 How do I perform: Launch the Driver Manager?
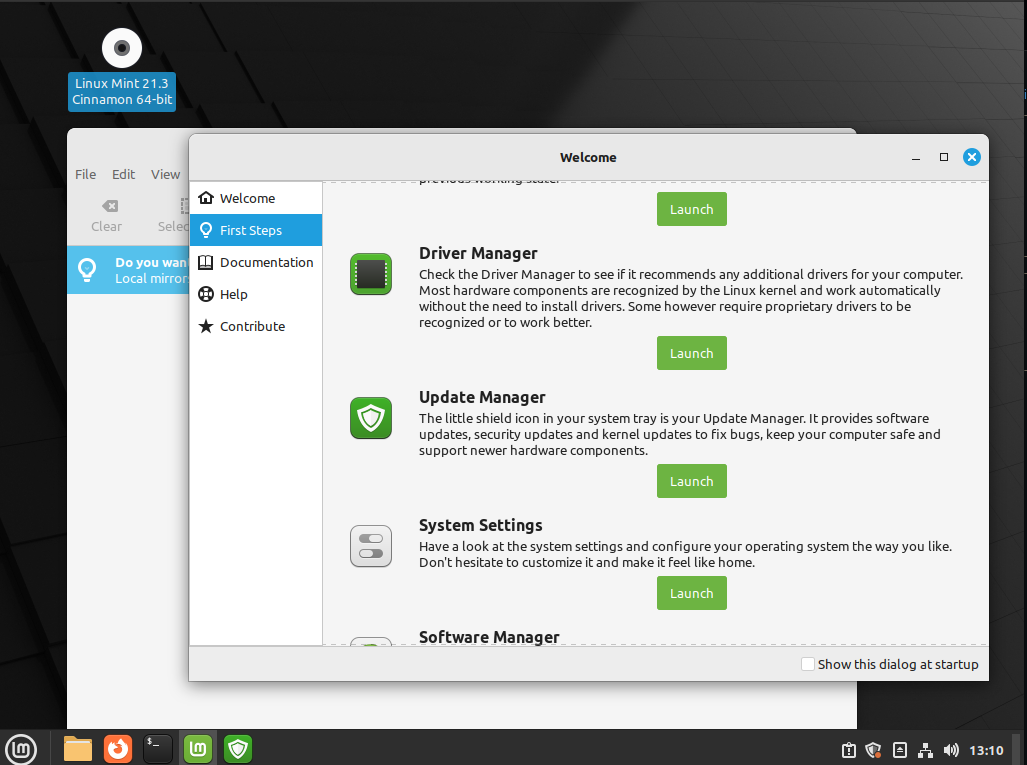pos(692,353)
